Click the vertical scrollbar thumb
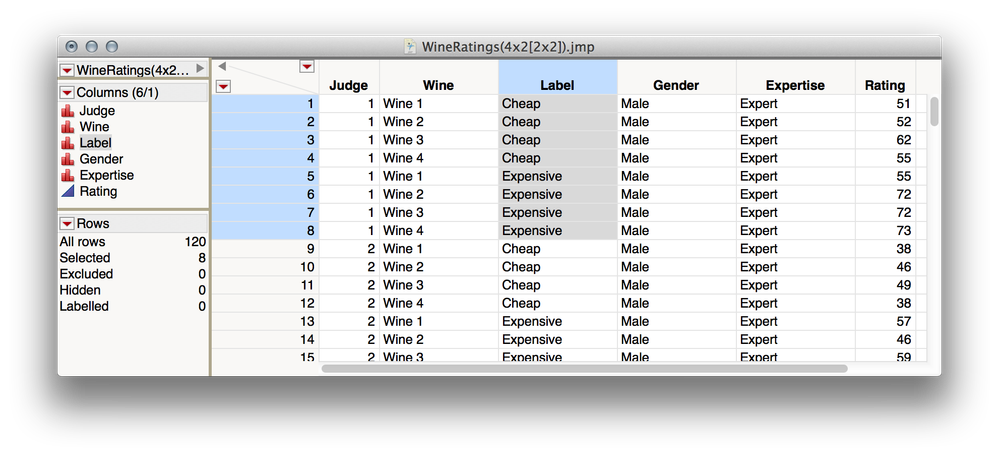Image resolution: width=999 pixels, height=456 pixels. [934, 111]
